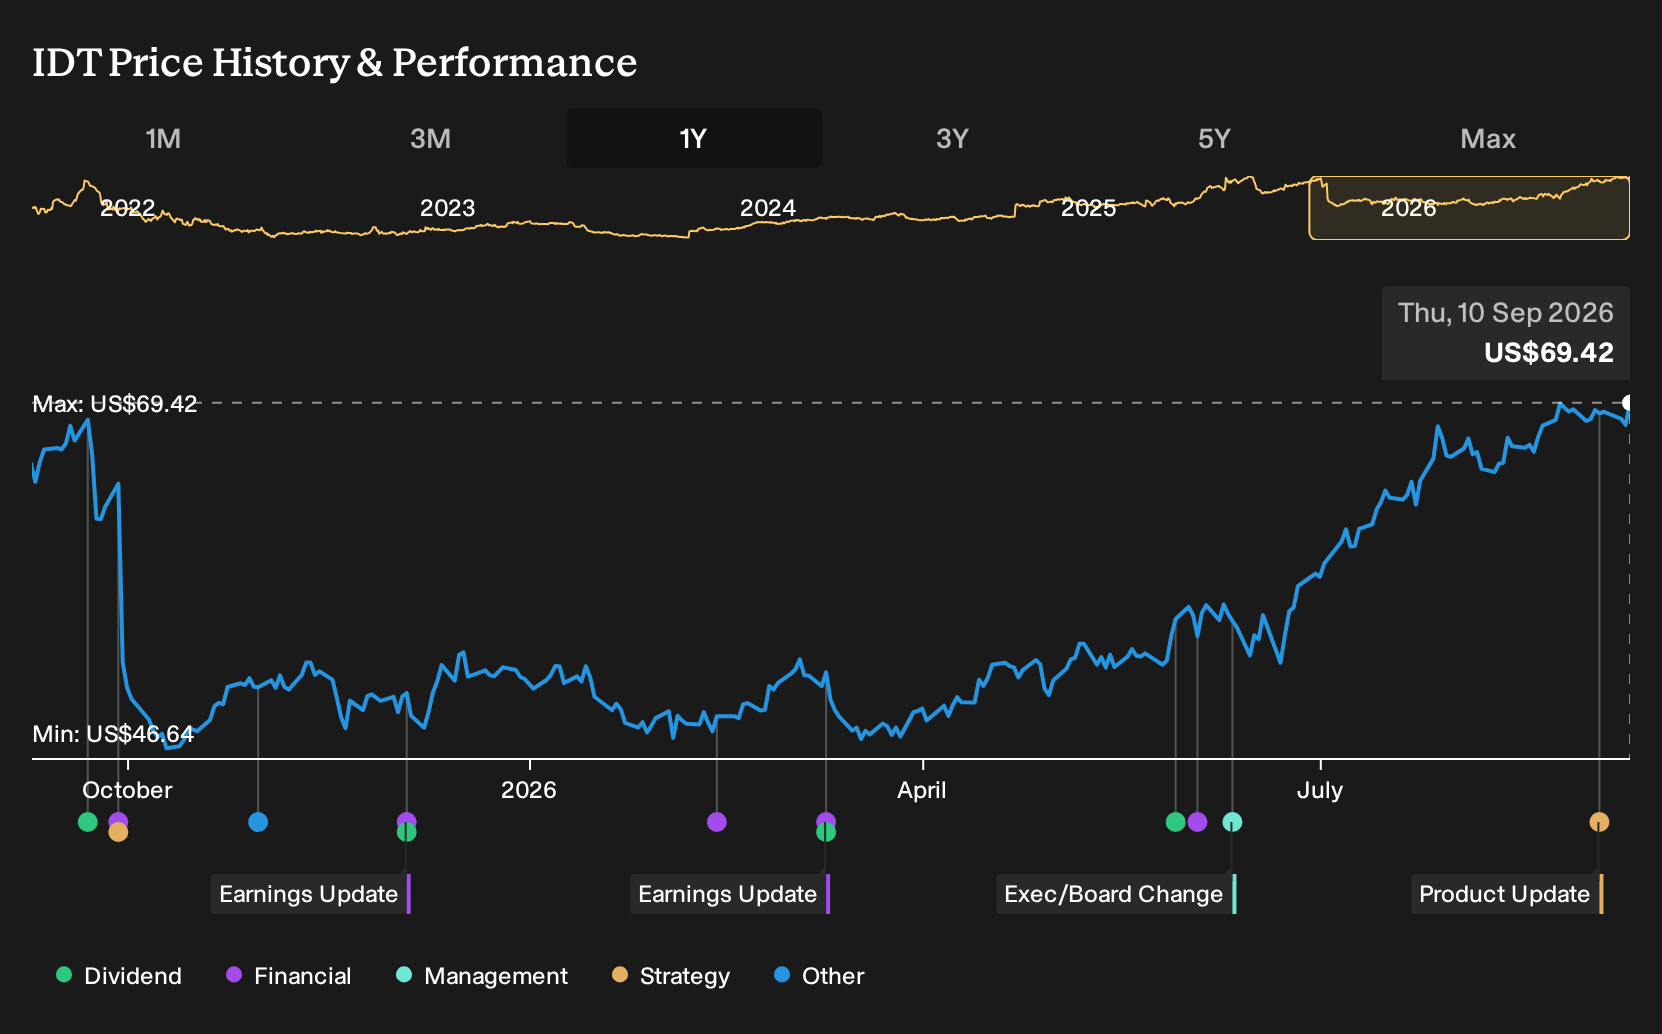The width and height of the screenshot is (1662, 1034).
Task: Jump to 2024 in the overview chart
Action: click(x=767, y=208)
